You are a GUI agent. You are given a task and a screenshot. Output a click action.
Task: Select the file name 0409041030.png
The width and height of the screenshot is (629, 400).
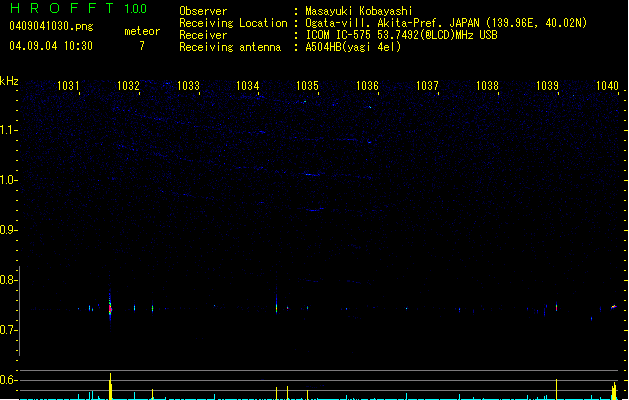[51, 26]
